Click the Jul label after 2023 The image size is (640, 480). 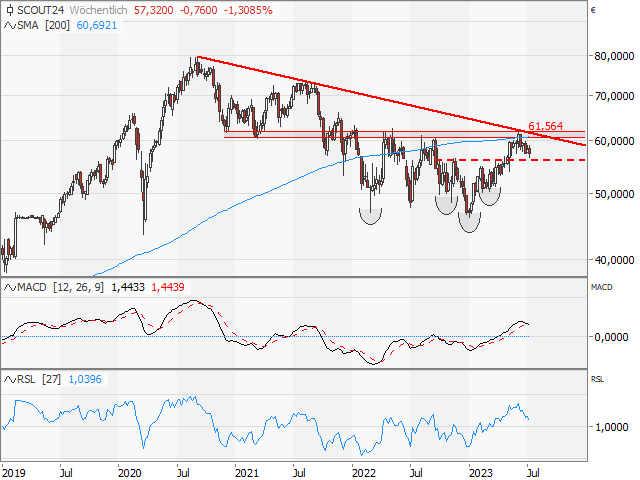[533, 473]
